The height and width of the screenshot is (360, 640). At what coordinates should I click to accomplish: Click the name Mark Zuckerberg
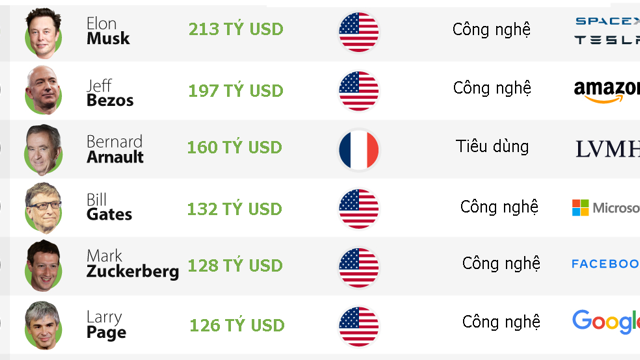click(132, 264)
